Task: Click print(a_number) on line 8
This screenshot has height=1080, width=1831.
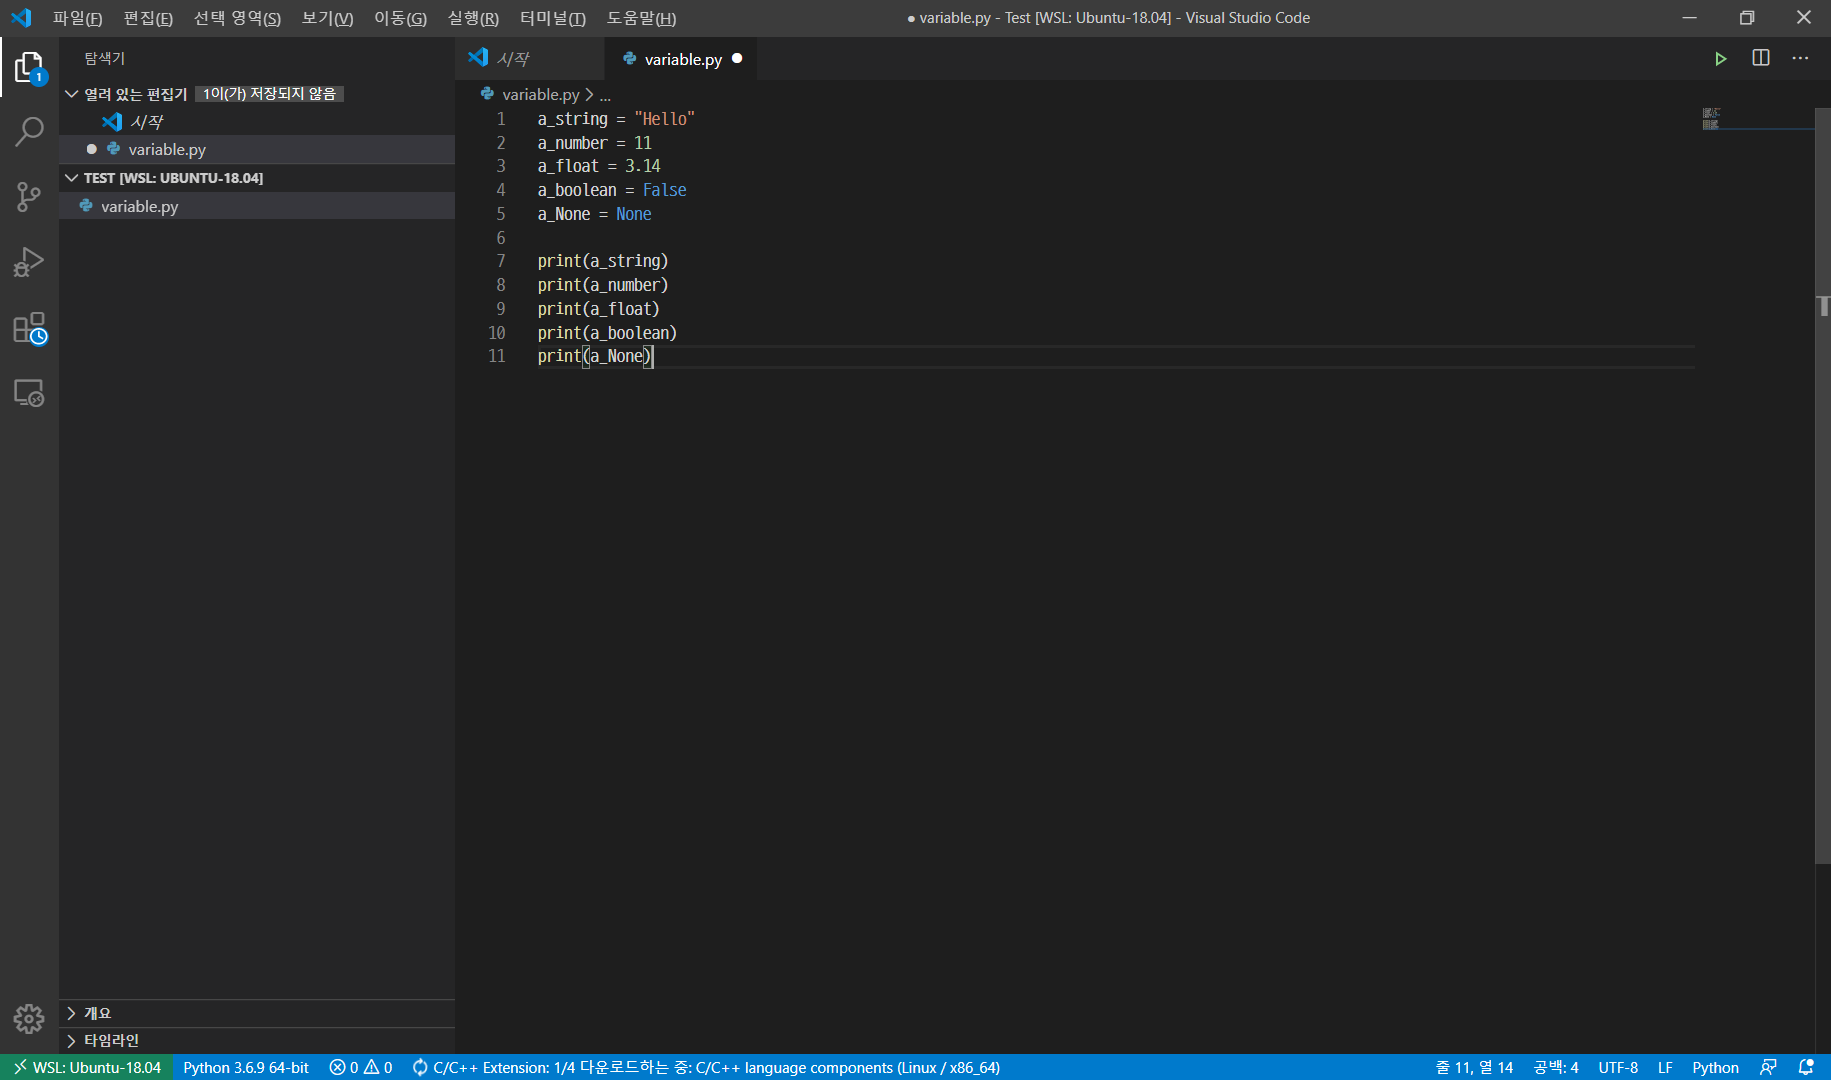Action: (603, 285)
